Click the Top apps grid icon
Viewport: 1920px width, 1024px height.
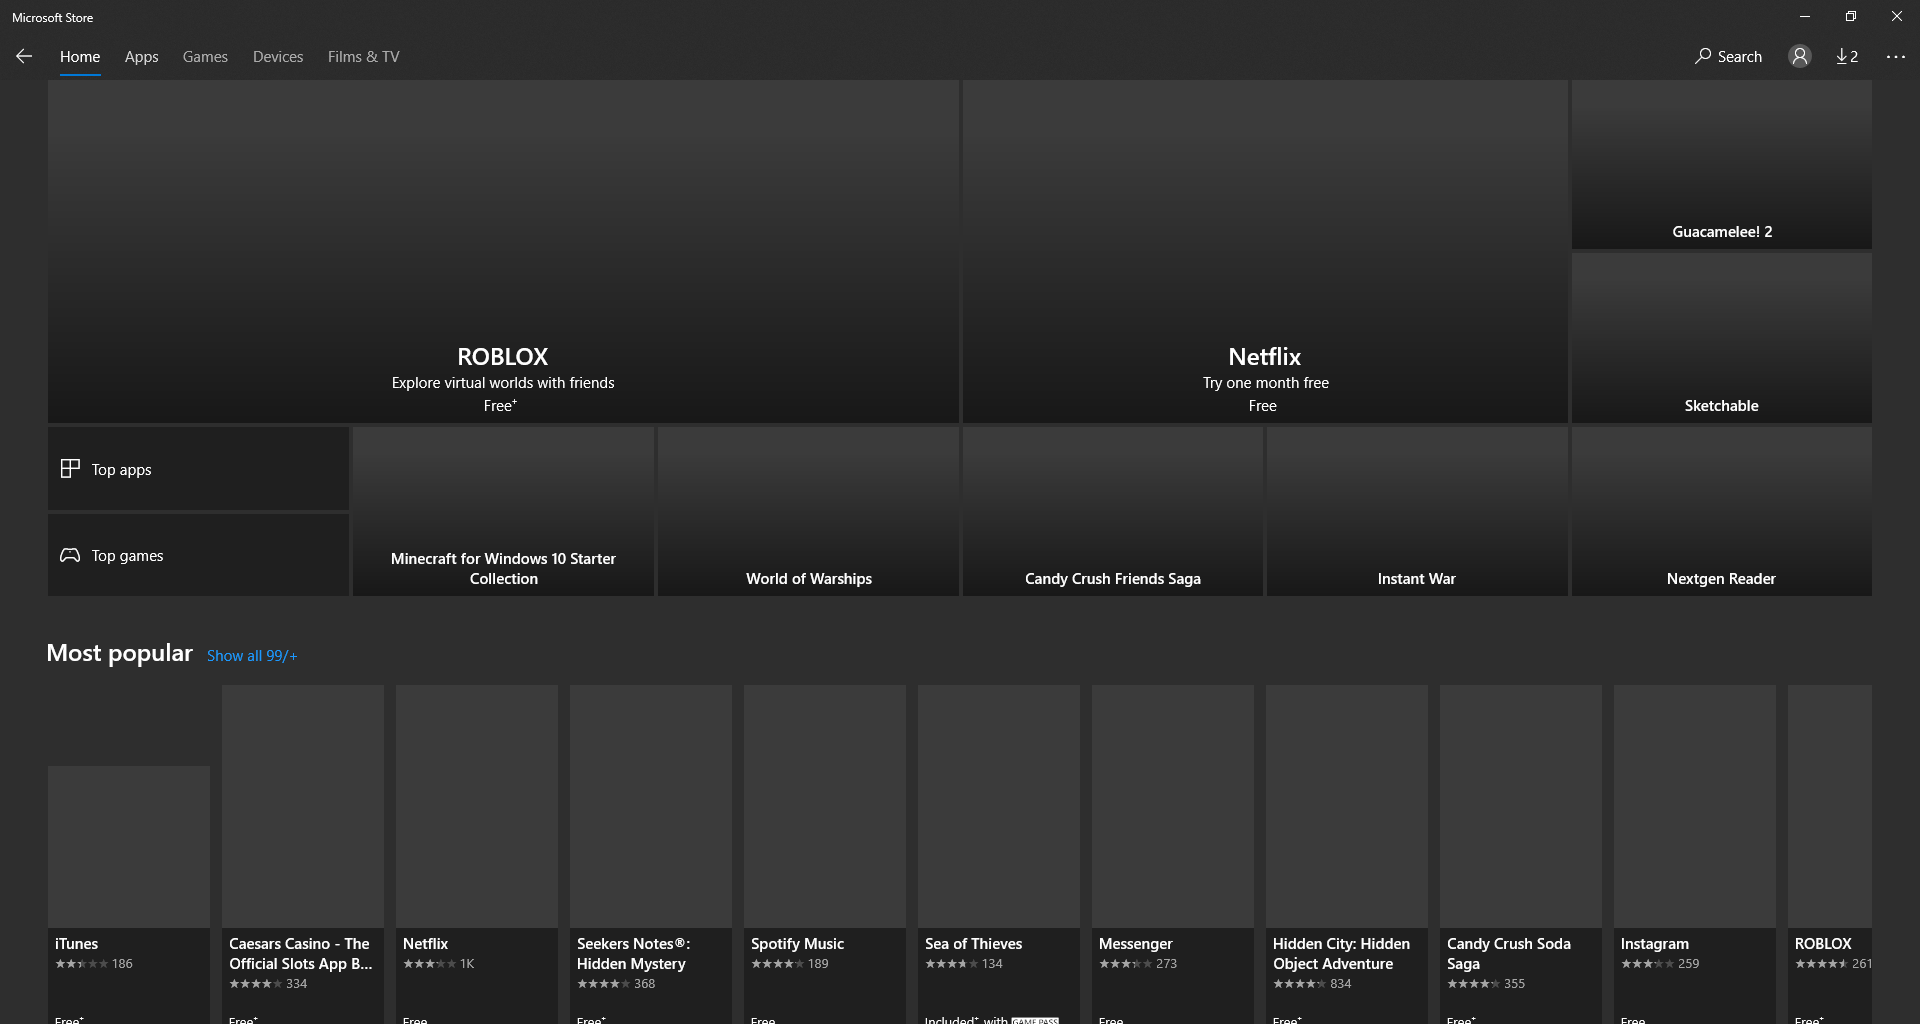coord(70,469)
